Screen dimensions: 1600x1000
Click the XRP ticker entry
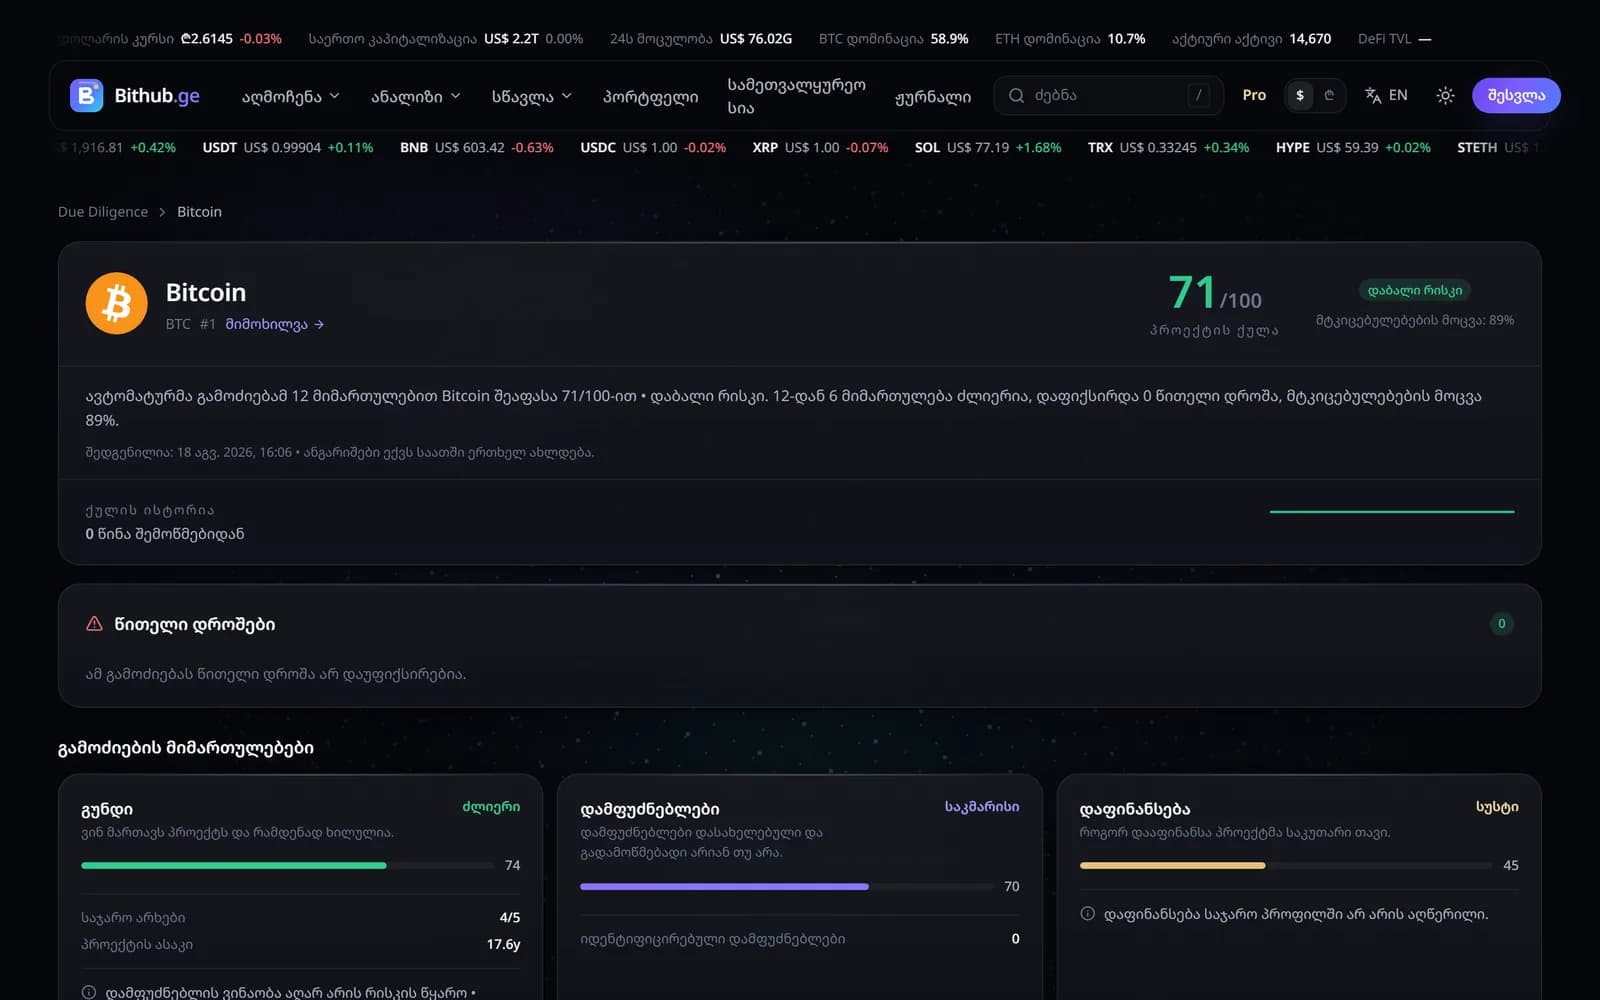(820, 147)
